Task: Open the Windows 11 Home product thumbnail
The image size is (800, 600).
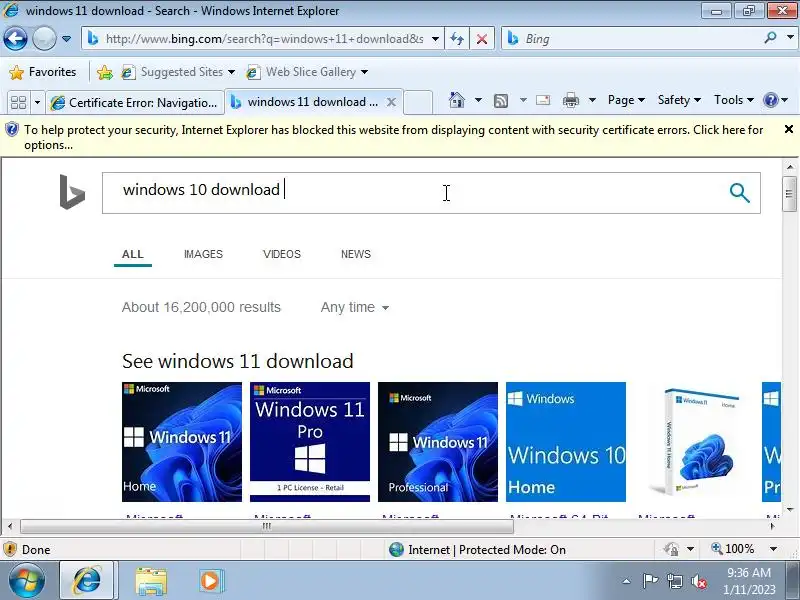Action: pyautogui.click(x=182, y=442)
